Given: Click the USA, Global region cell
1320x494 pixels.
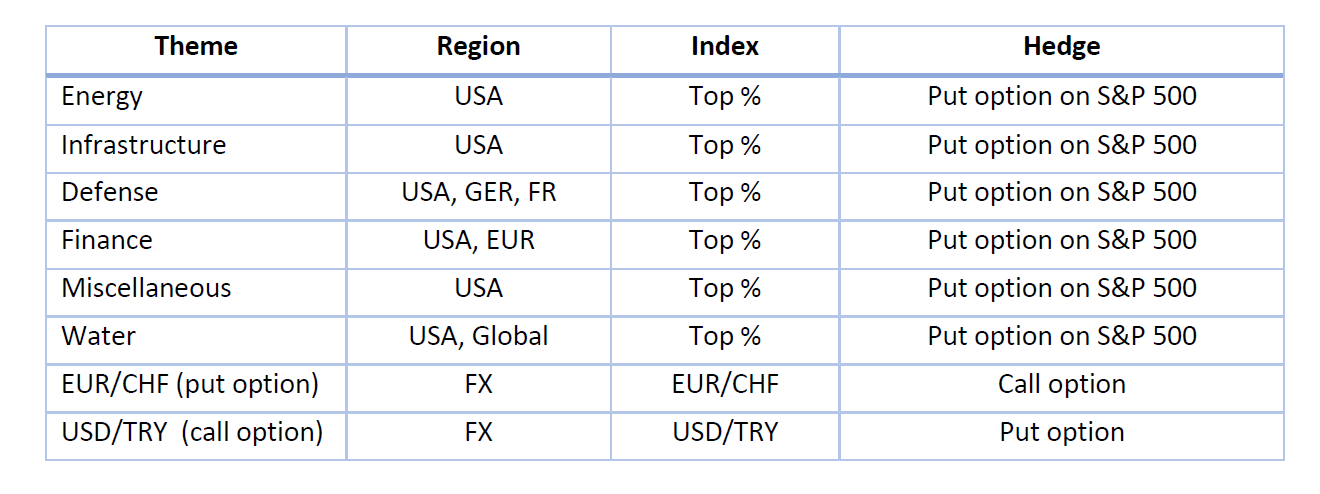Looking at the screenshot, I should (x=478, y=336).
